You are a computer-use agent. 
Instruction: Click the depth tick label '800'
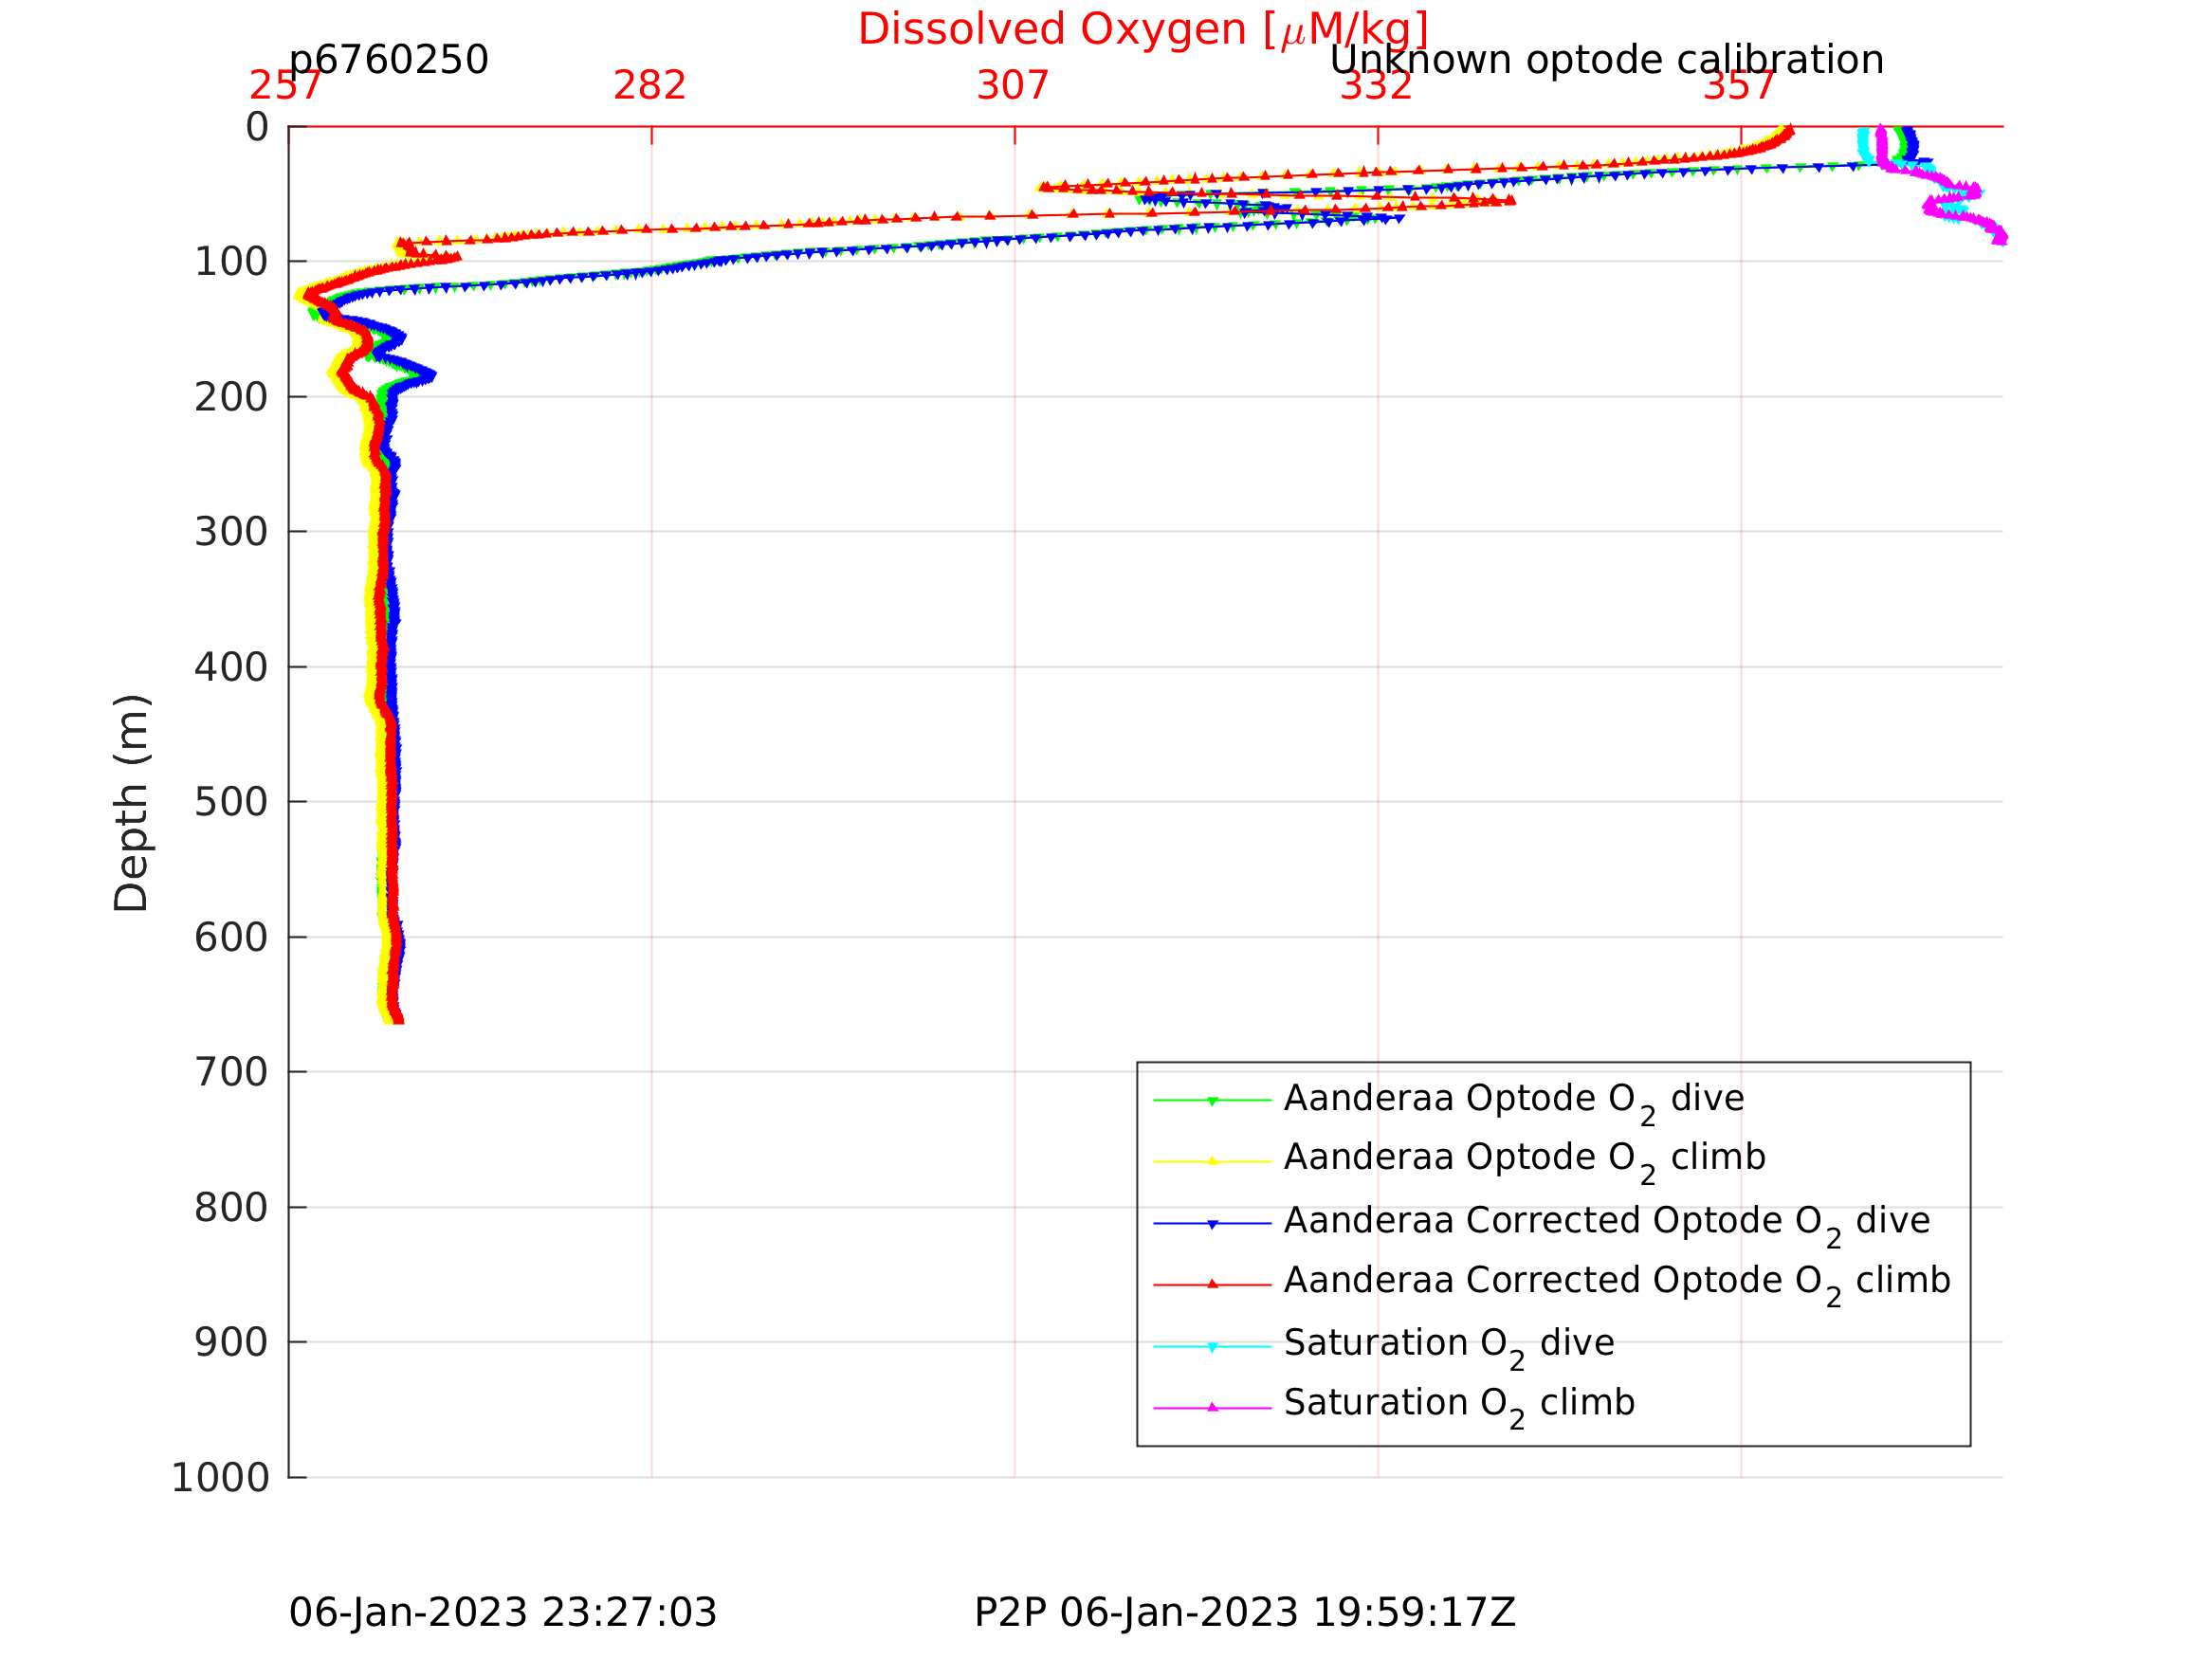pyautogui.click(x=231, y=1208)
